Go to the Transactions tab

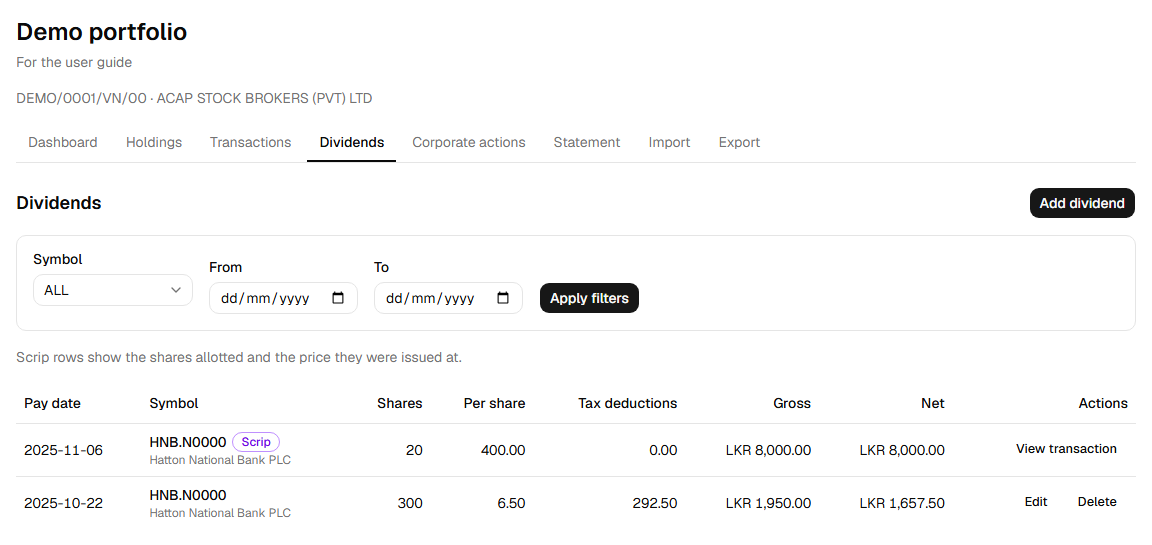[x=250, y=142]
